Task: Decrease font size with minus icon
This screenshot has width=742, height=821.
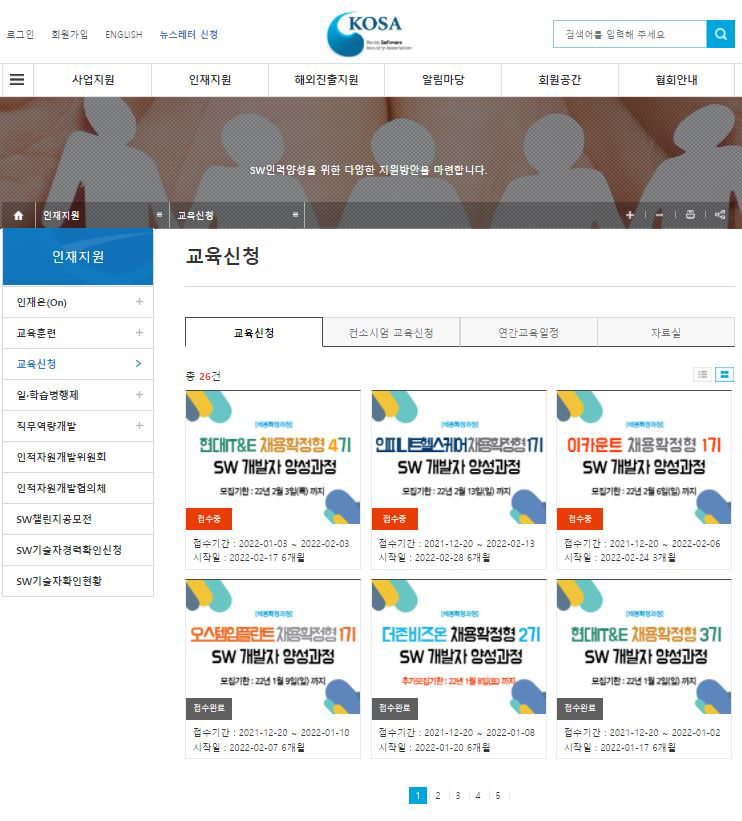Action: tap(660, 215)
